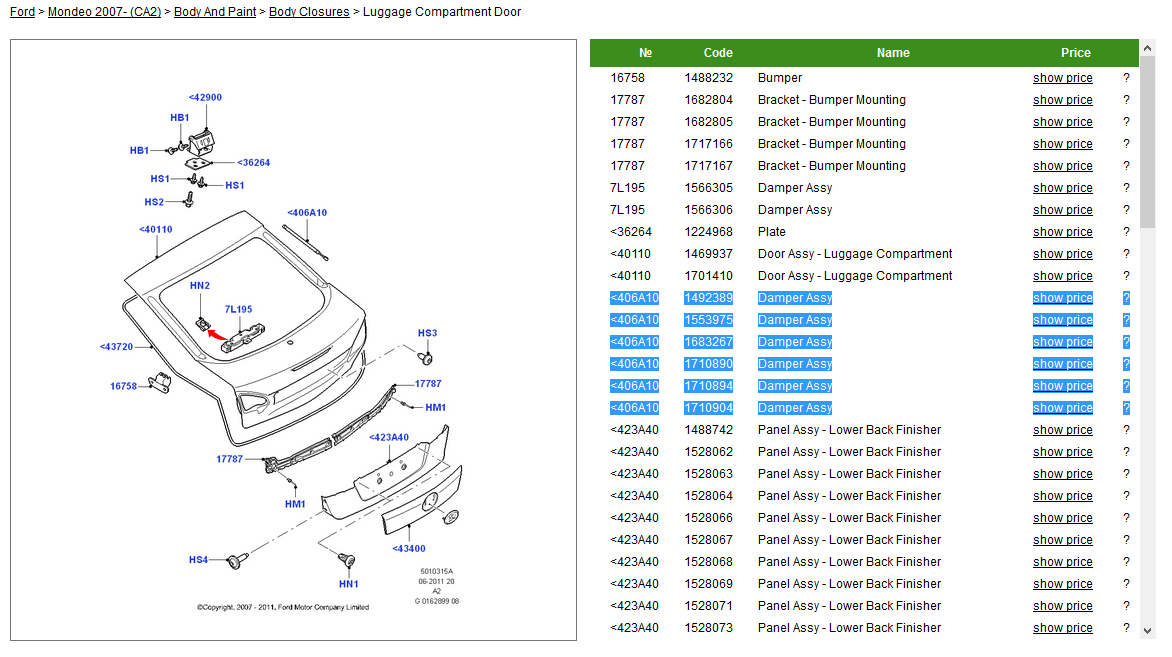
Task: Go to Mondeo 2007- (CA2) breadcrumb
Action: (104, 12)
